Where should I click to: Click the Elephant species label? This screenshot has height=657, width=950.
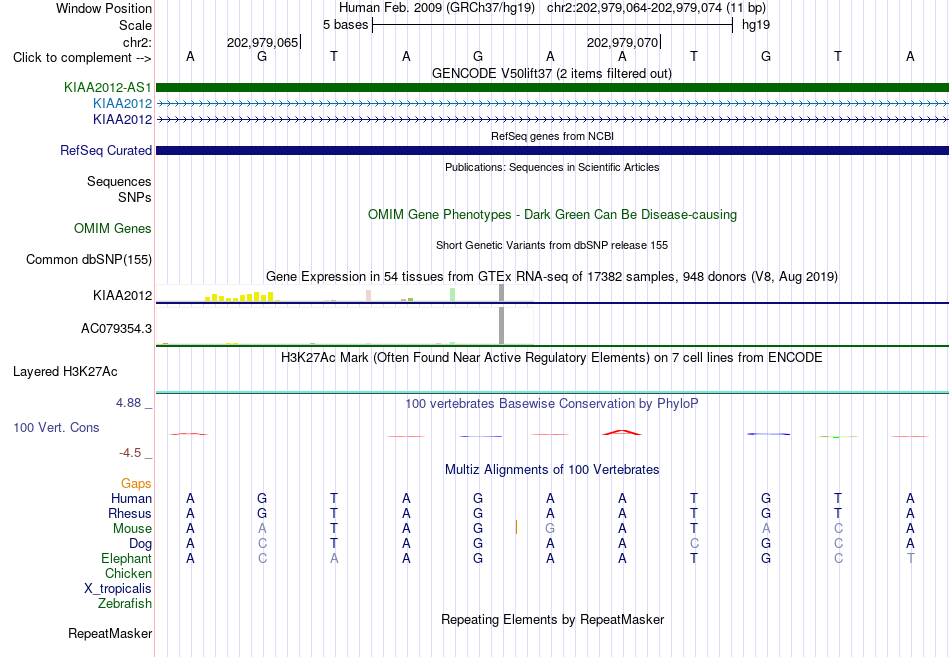(126, 558)
